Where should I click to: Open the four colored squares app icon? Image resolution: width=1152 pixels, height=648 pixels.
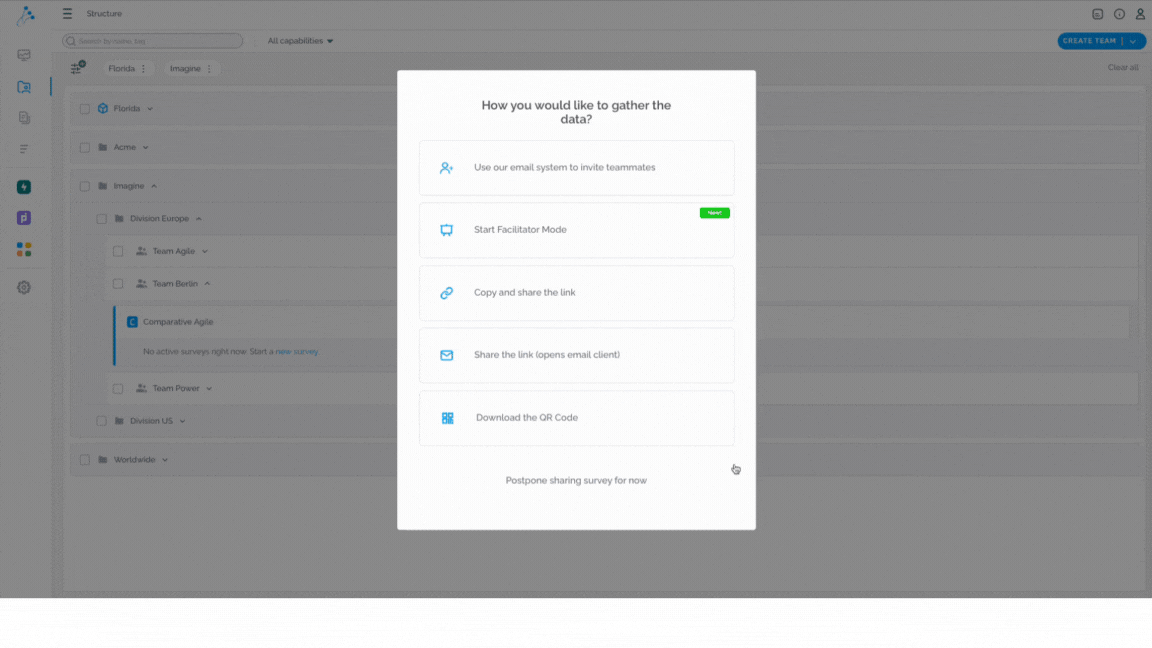24,250
